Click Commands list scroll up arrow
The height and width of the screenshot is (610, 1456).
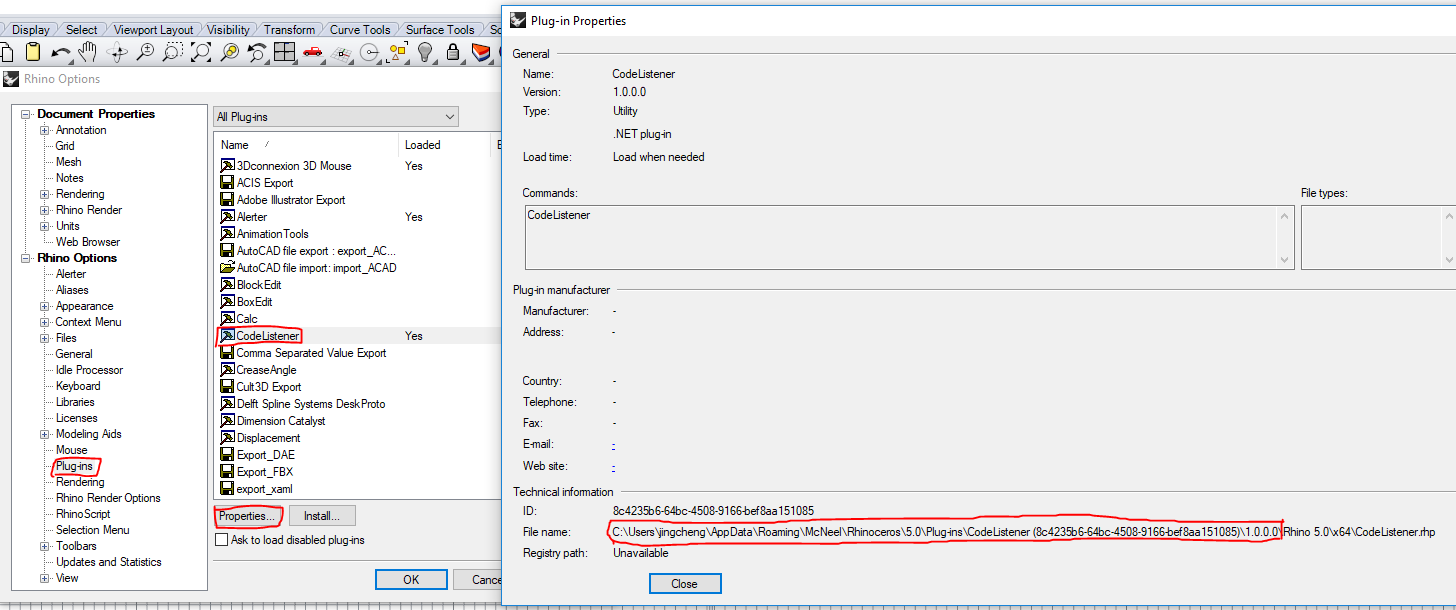[1285, 216]
